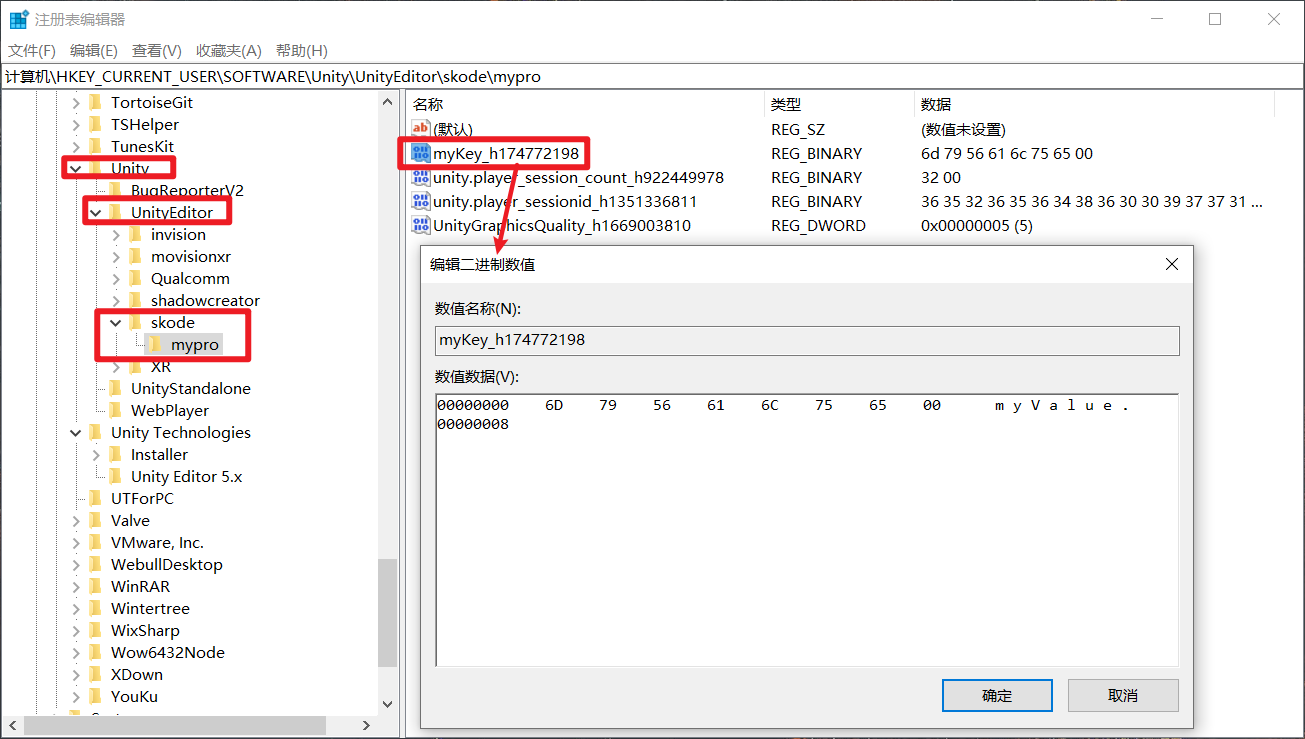Collapse the UnityEditor tree node
Image resolution: width=1305 pixels, height=739 pixels.
point(96,212)
